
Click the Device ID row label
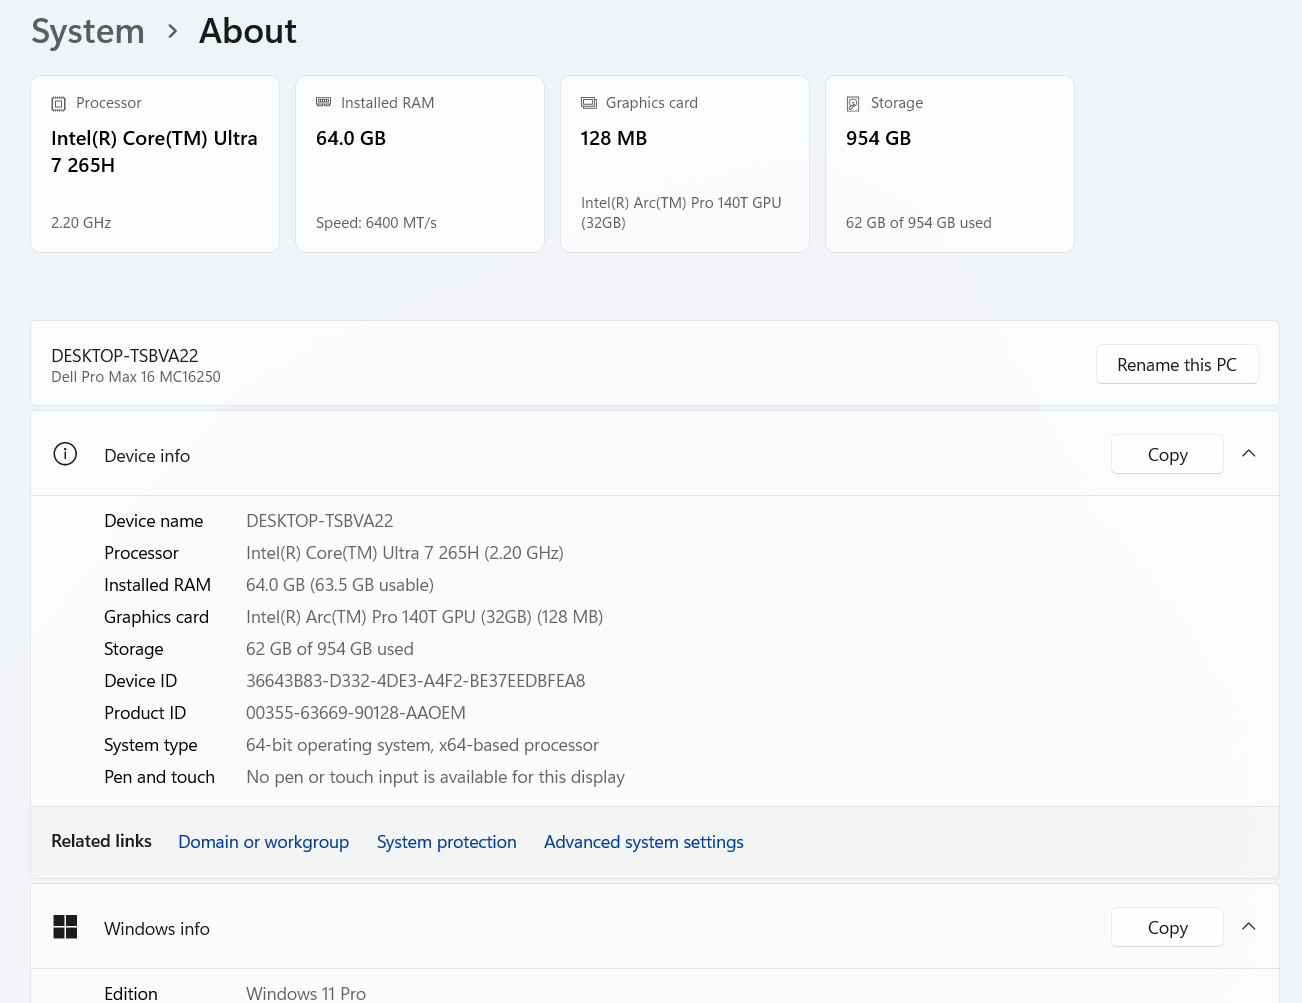pyautogui.click(x=141, y=681)
